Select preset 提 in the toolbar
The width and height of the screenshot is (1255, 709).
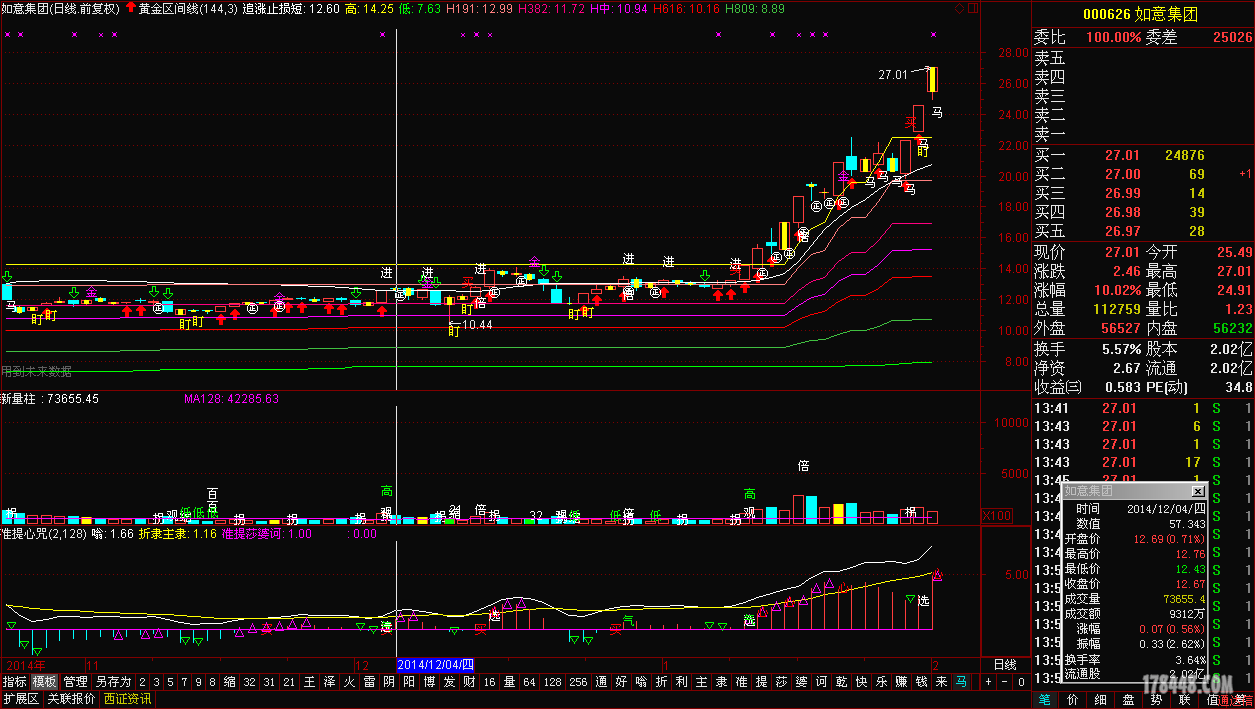tap(761, 681)
